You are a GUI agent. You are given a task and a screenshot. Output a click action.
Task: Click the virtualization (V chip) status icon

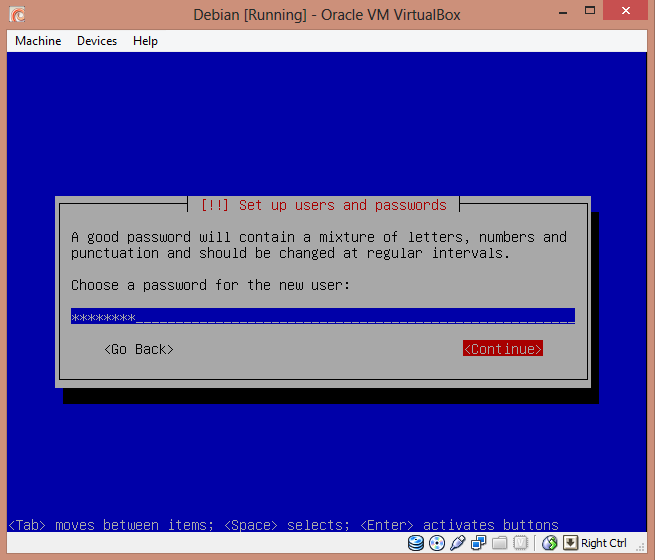[520, 543]
